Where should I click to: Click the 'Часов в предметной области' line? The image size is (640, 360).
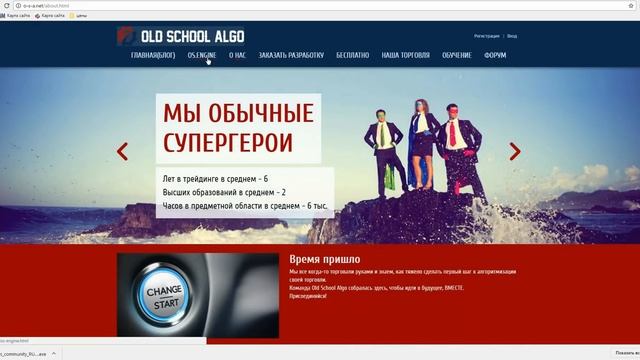[x=245, y=206]
